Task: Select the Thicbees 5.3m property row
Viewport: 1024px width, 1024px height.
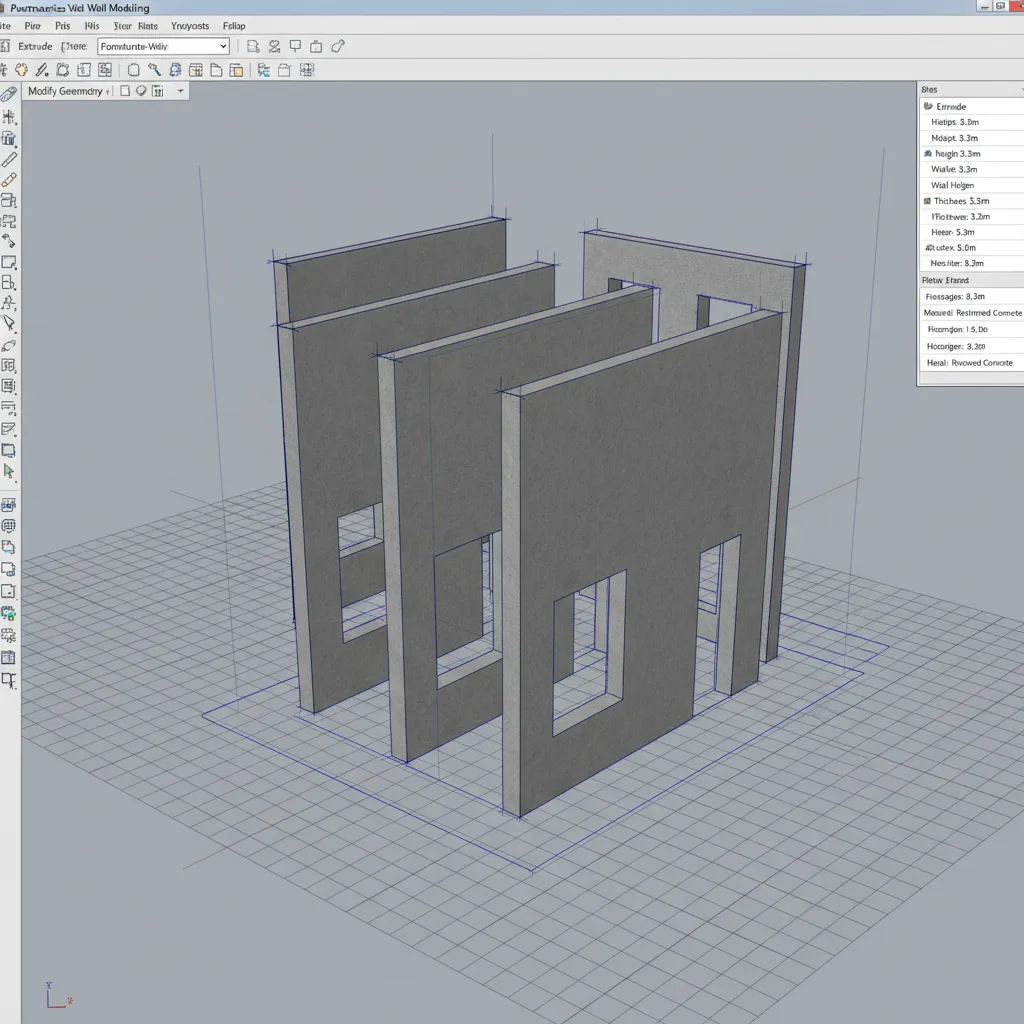Action: 972,200
